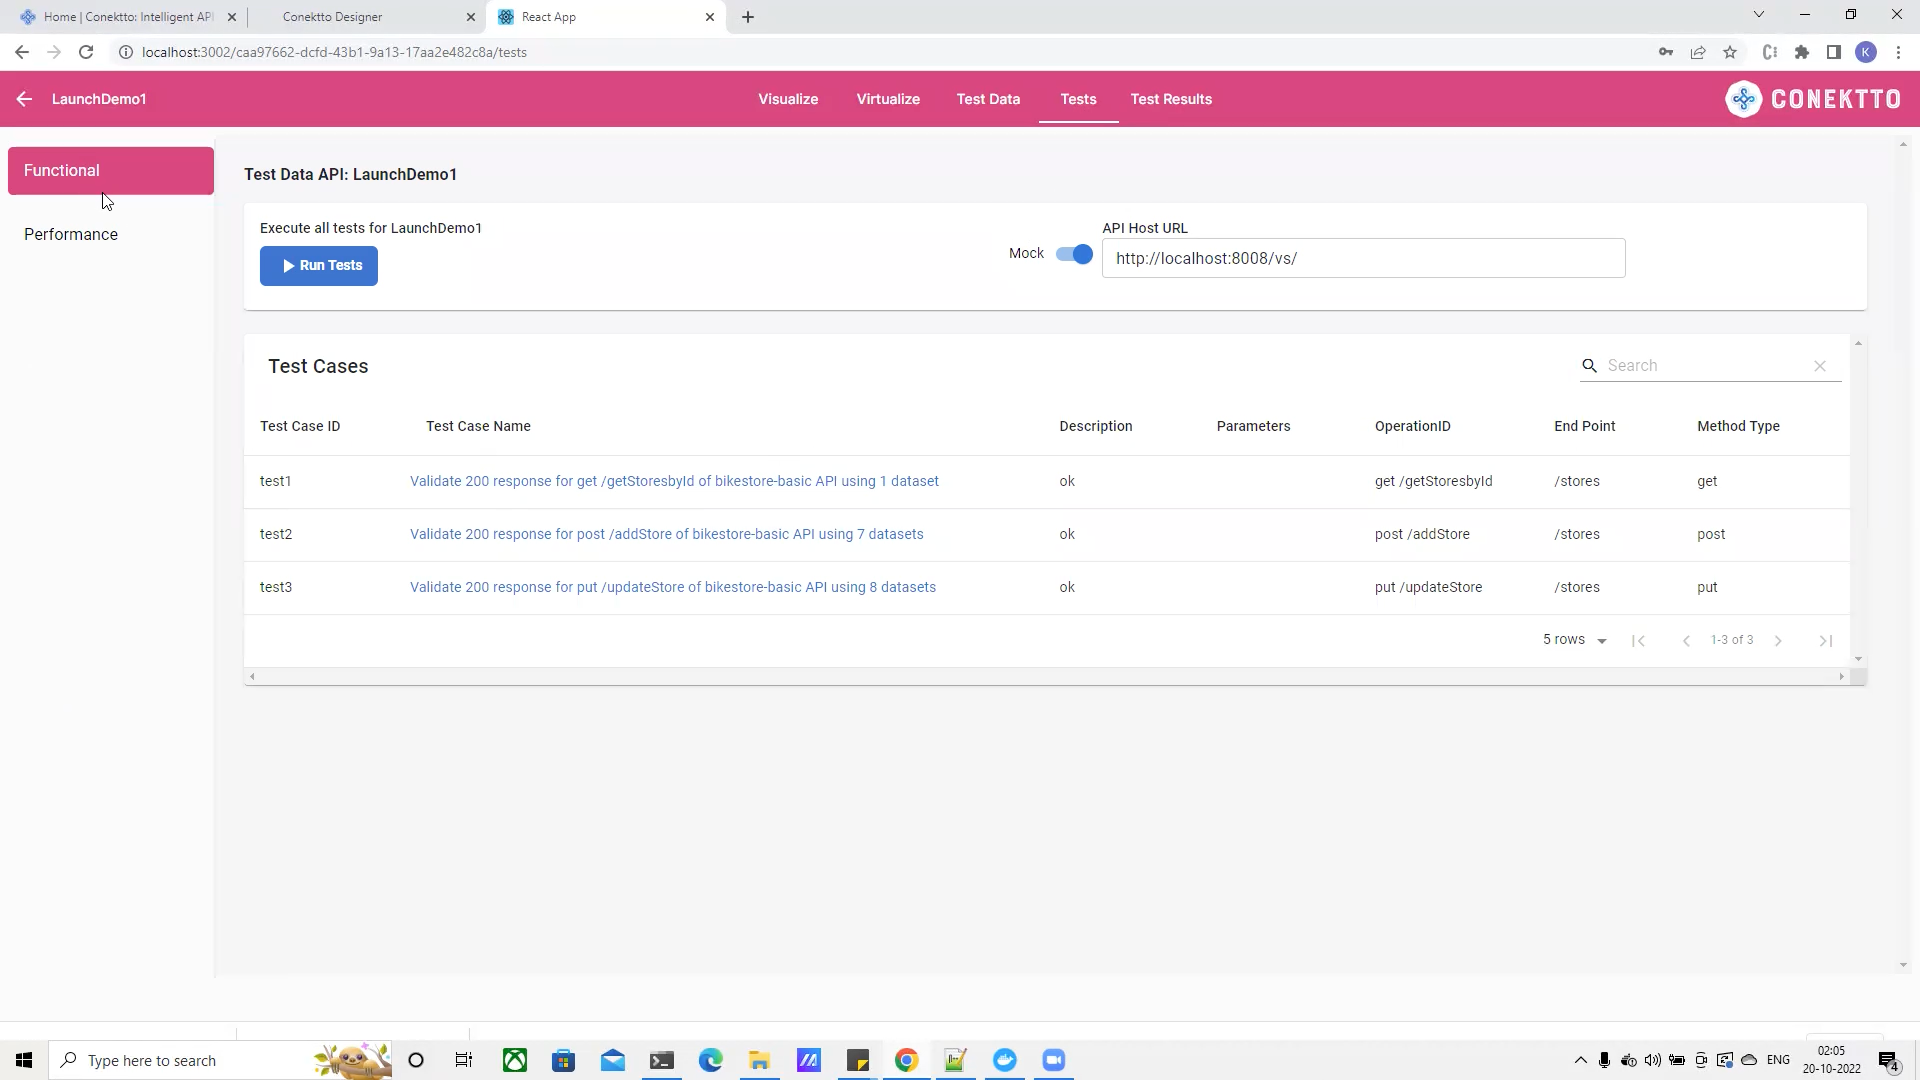Go to first page of test cases

pyautogui.click(x=1638, y=641)
